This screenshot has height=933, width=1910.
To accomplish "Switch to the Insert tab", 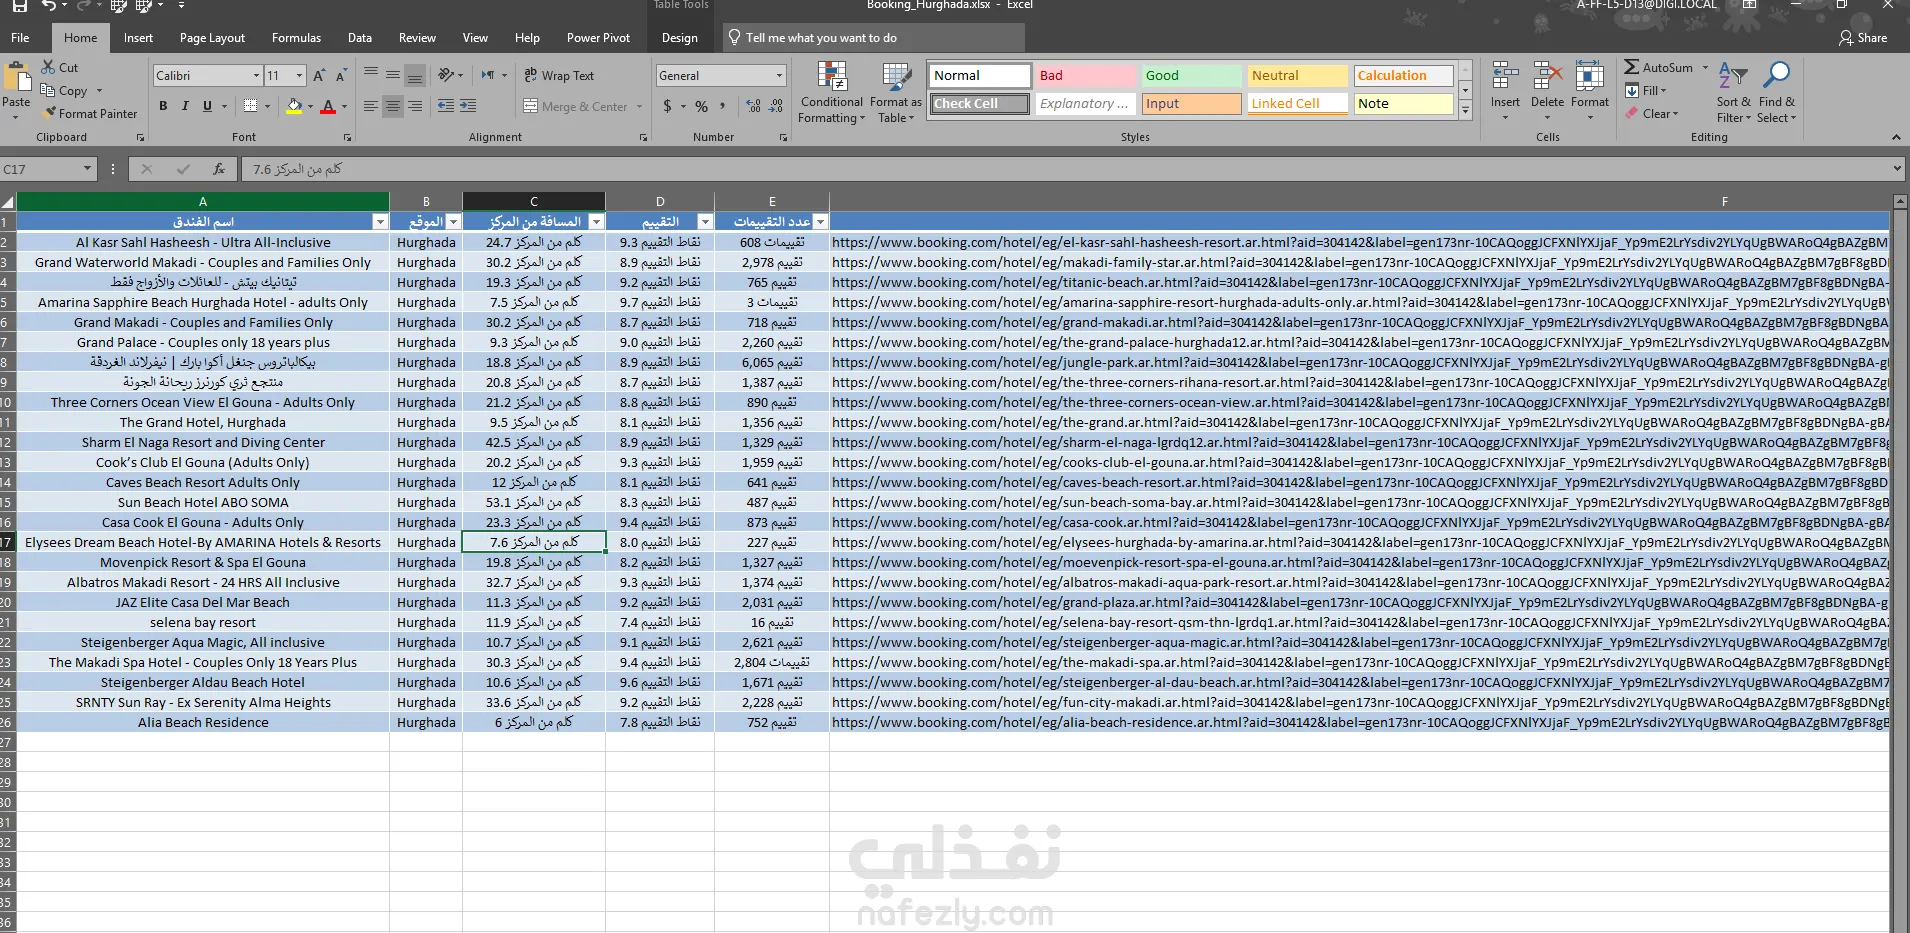I will pyautogui.click(x=138, y=38).
